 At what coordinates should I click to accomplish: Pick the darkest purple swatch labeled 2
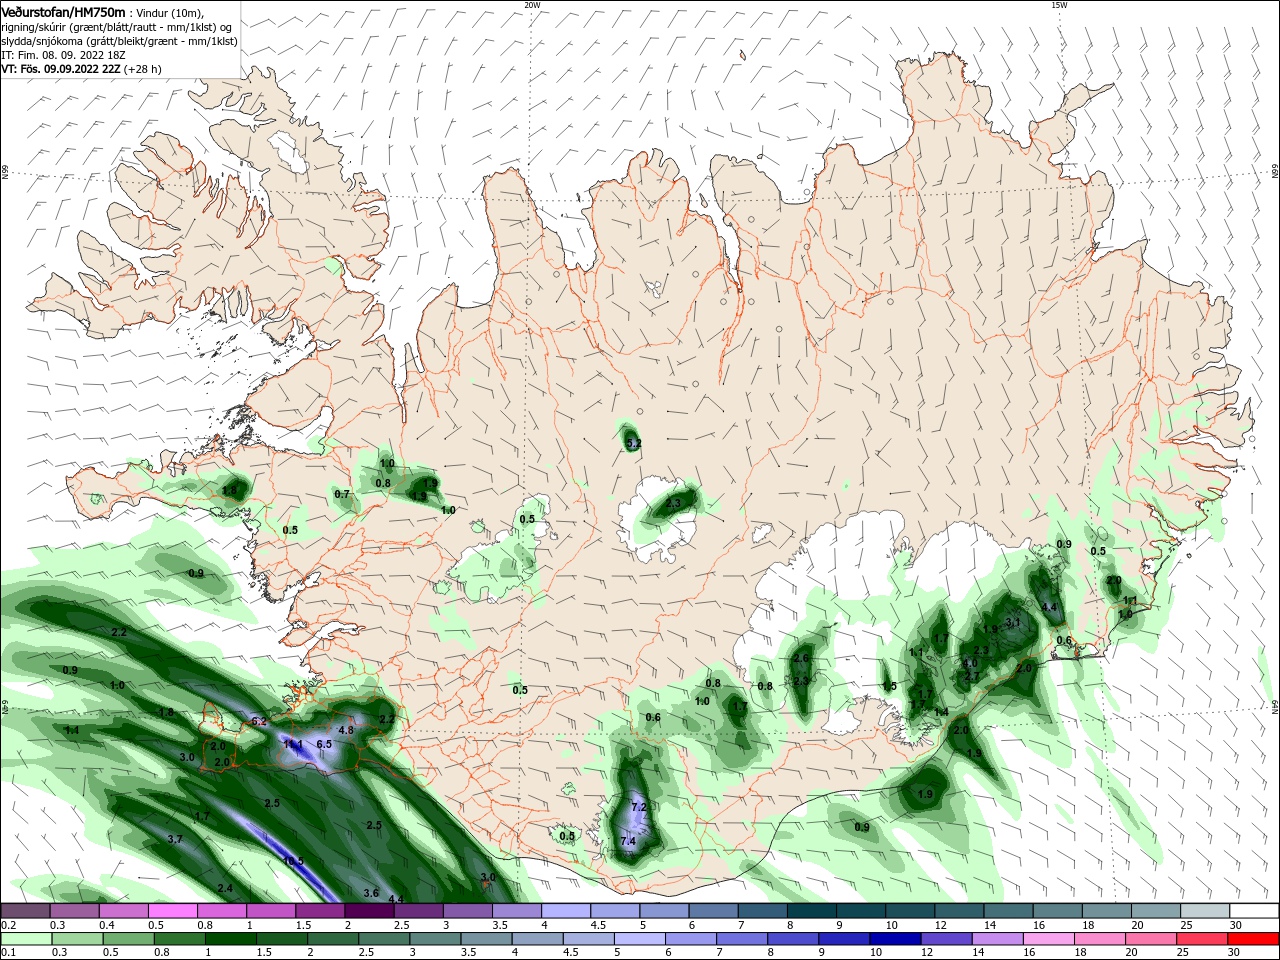click(368, 910)
